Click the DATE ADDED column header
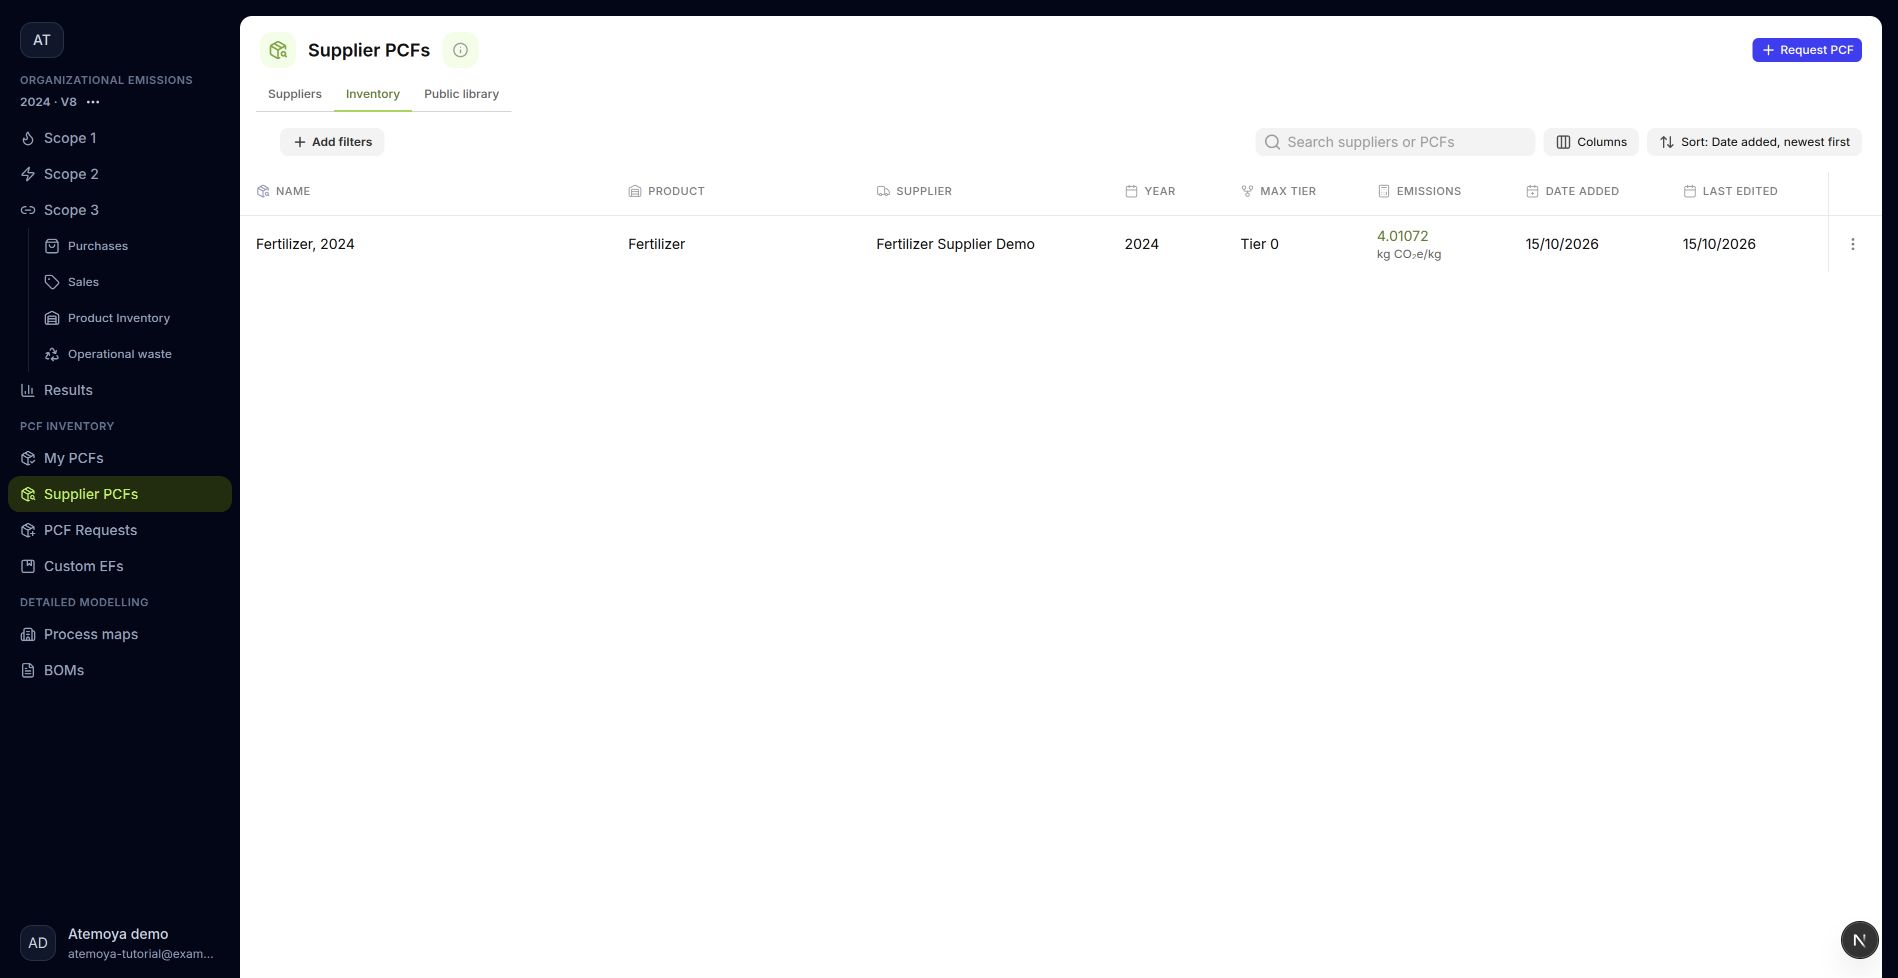This screenshot has width=1898, height=978. (x=1572, y=191)
